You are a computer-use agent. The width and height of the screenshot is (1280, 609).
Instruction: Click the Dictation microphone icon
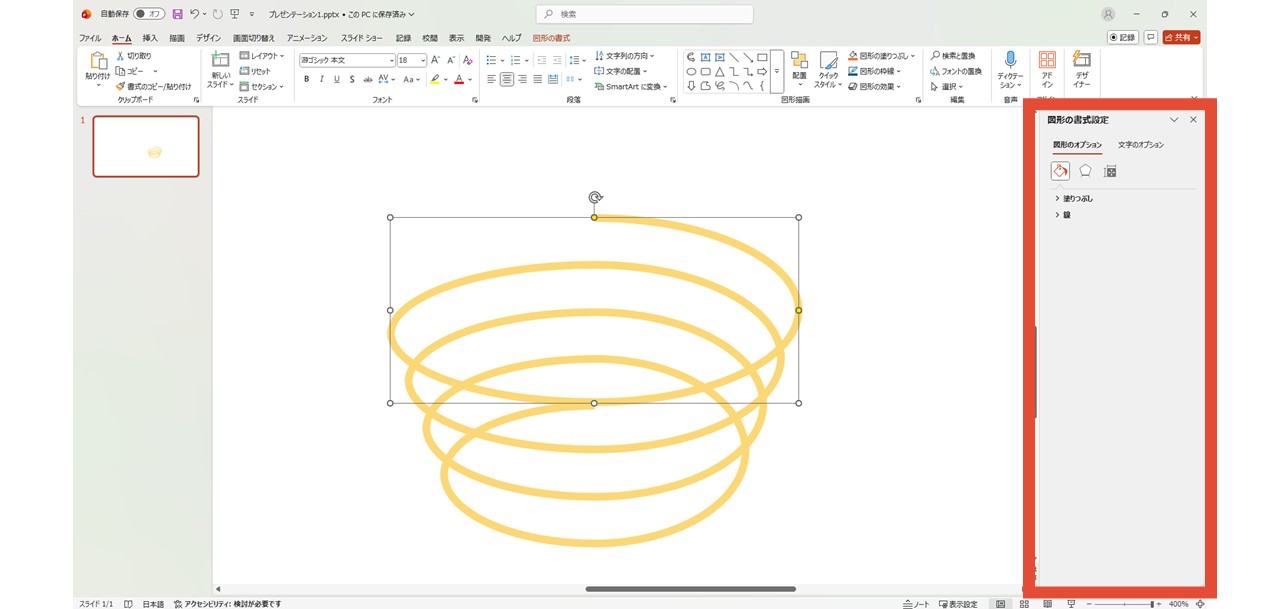[x=1010, y=62]
